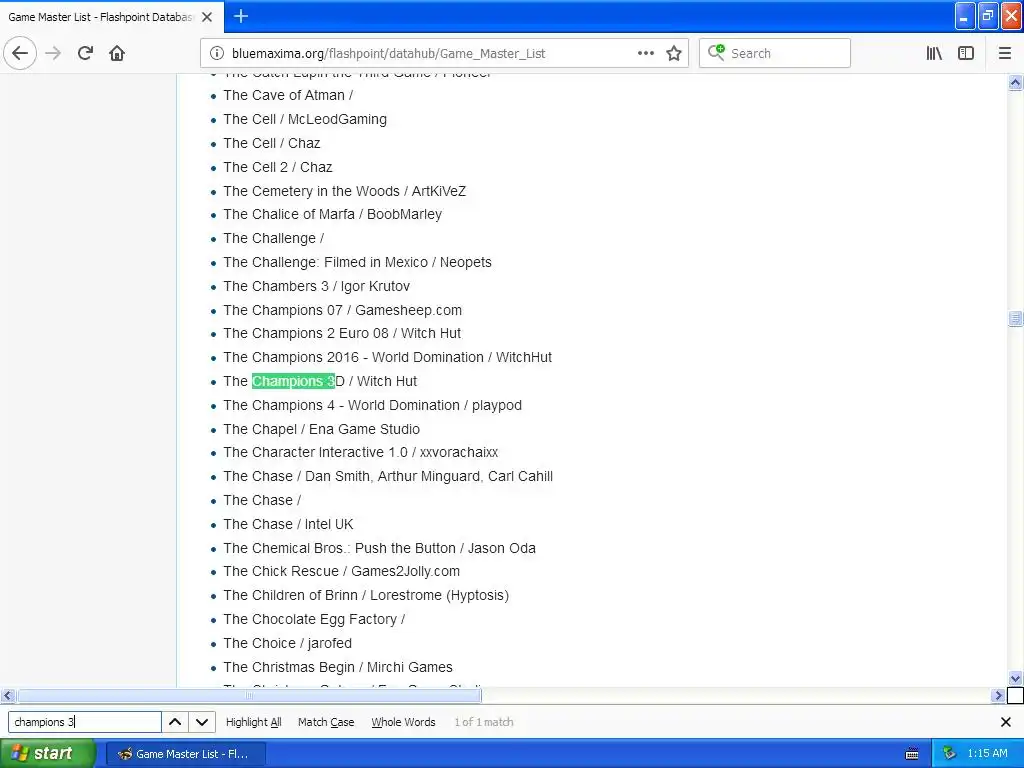The image size is (1024, 768).
Task: Click 'The Chocolate Egg Factory /' entry
Action: (x=314, y=620)
